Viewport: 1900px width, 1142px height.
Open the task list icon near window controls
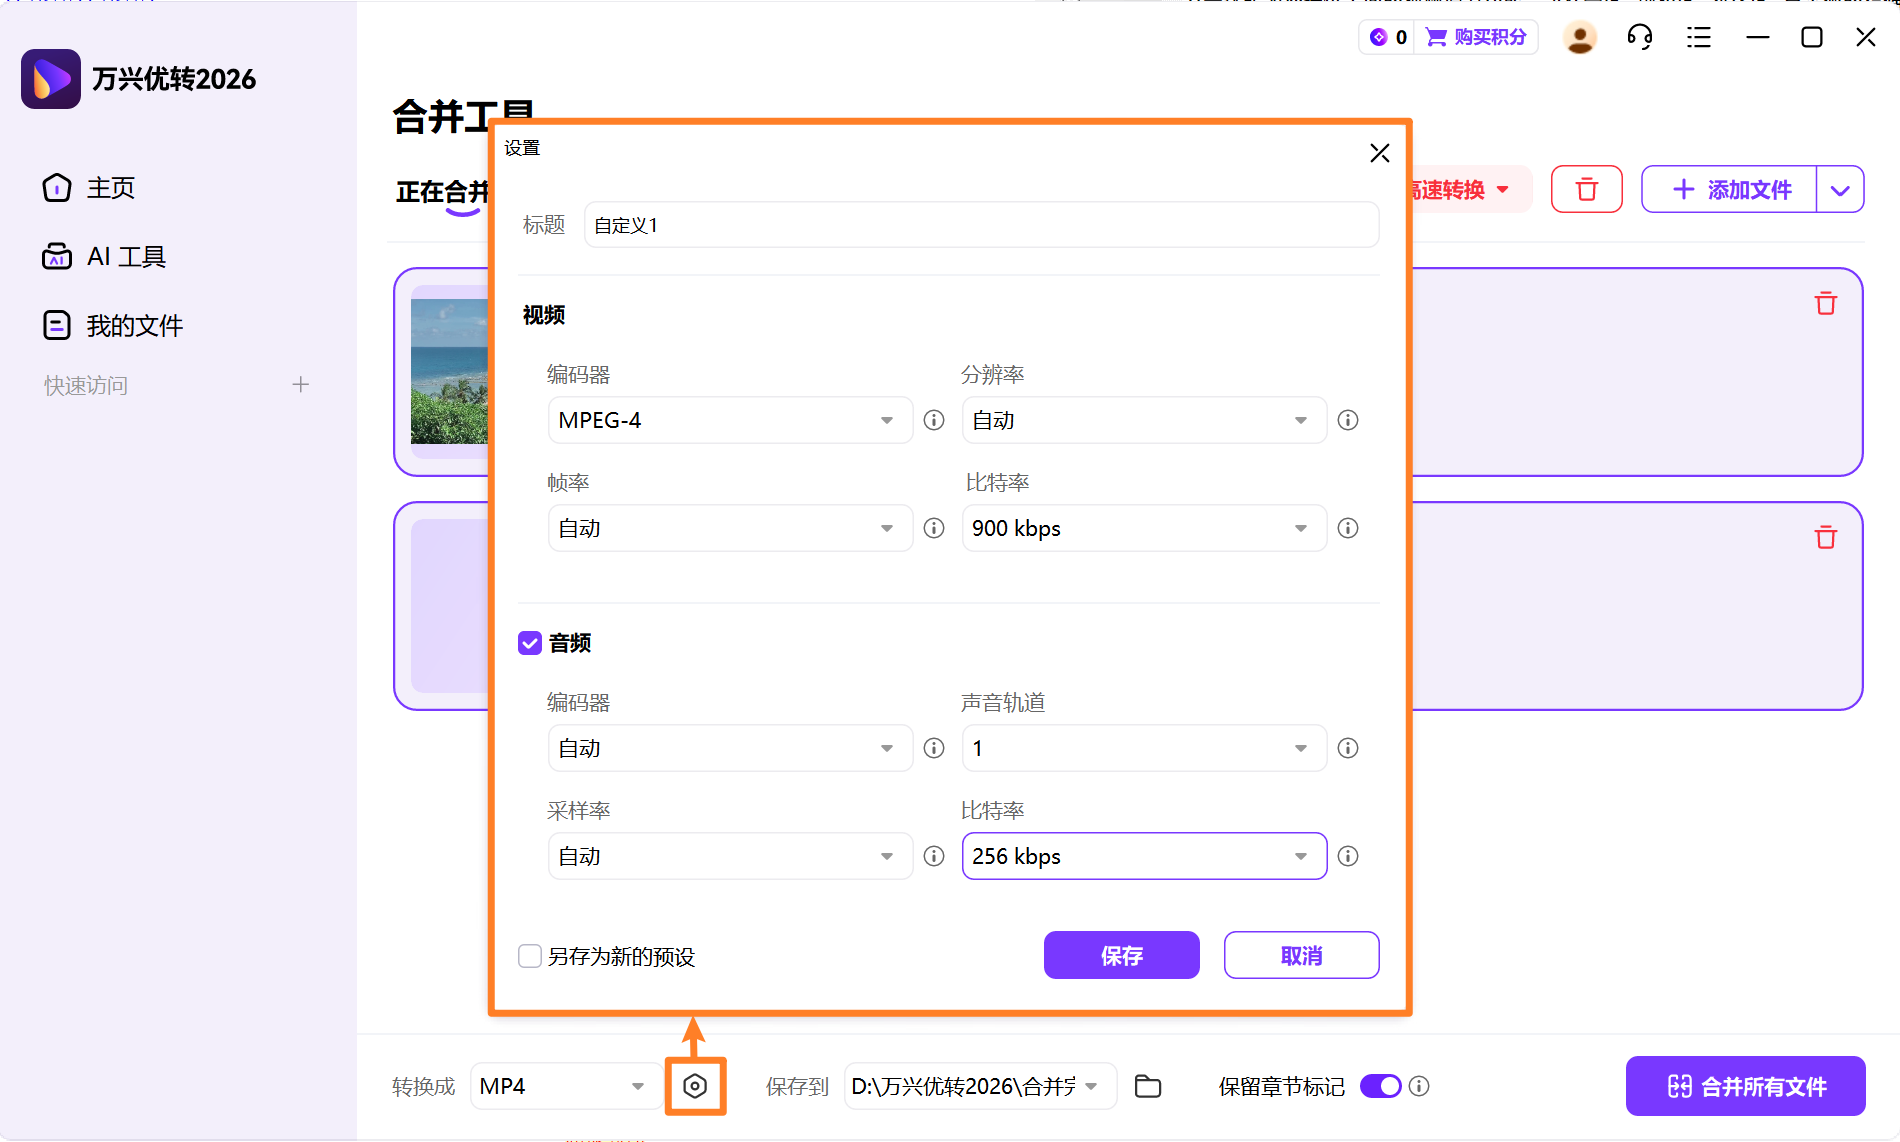1698,37
